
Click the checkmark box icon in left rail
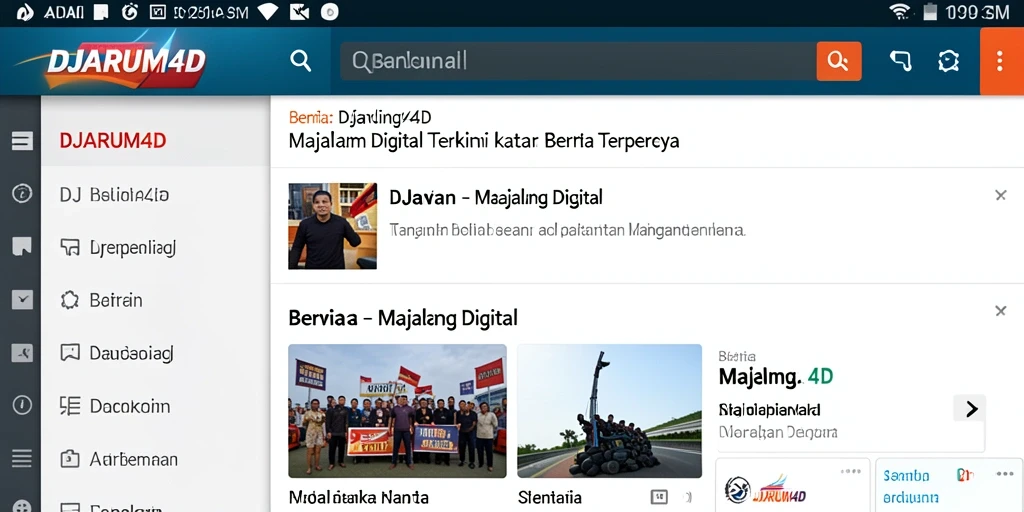(x=22, y=300)
